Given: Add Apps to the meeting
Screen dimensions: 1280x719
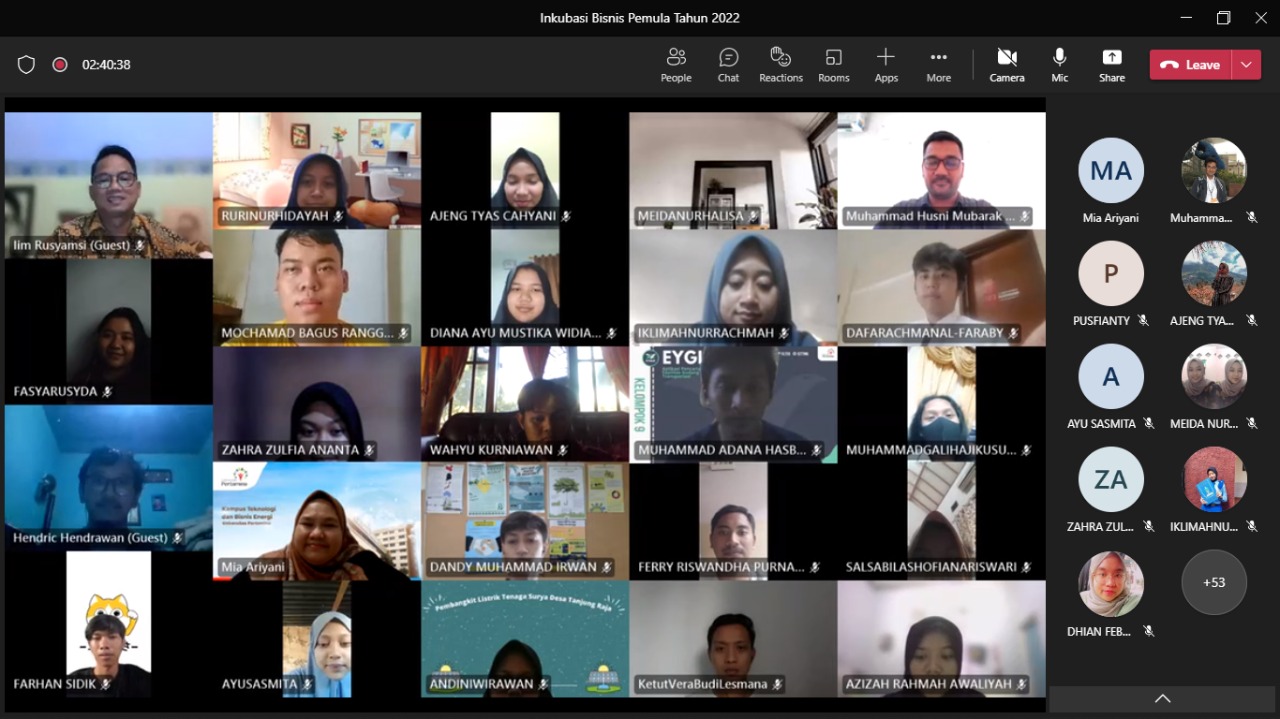Looking at the screenshot, I should (x=886, y=65).
